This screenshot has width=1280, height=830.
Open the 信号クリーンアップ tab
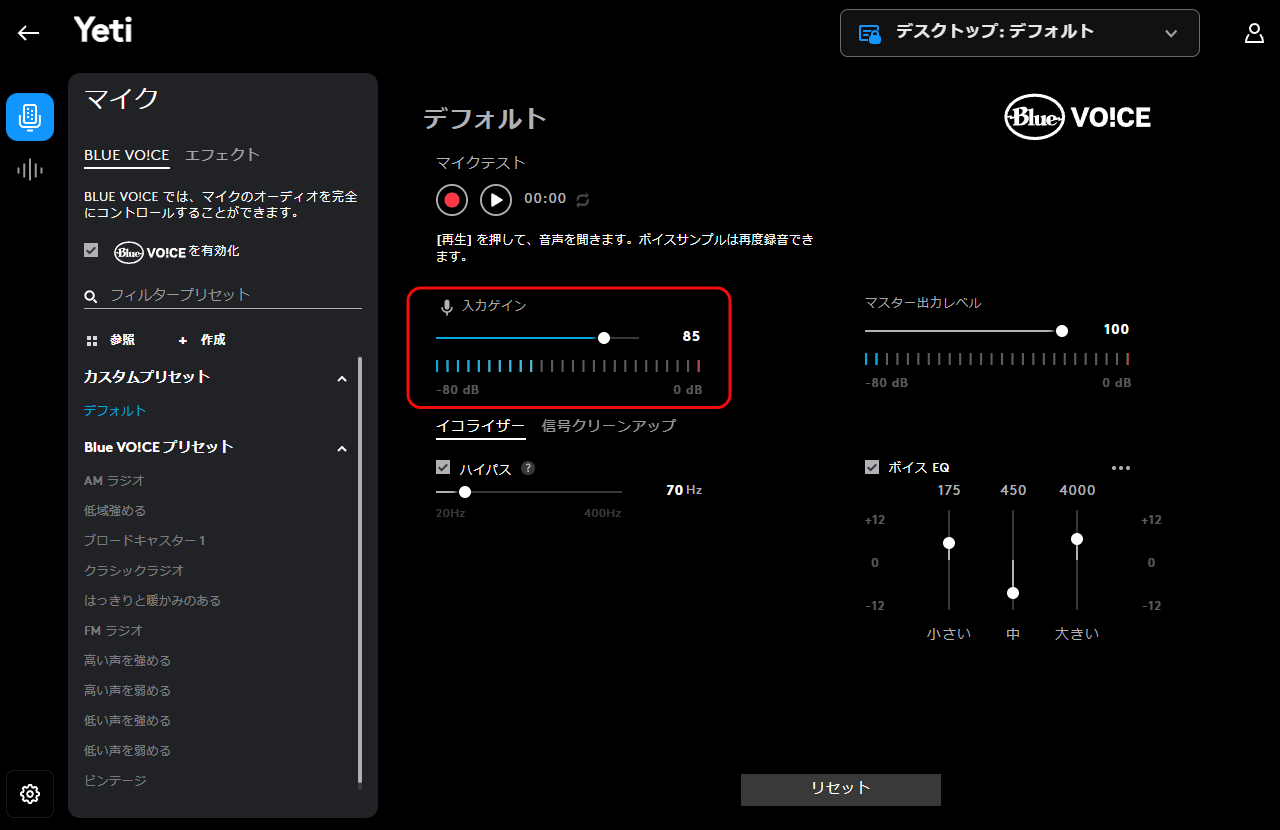(608, 425)
